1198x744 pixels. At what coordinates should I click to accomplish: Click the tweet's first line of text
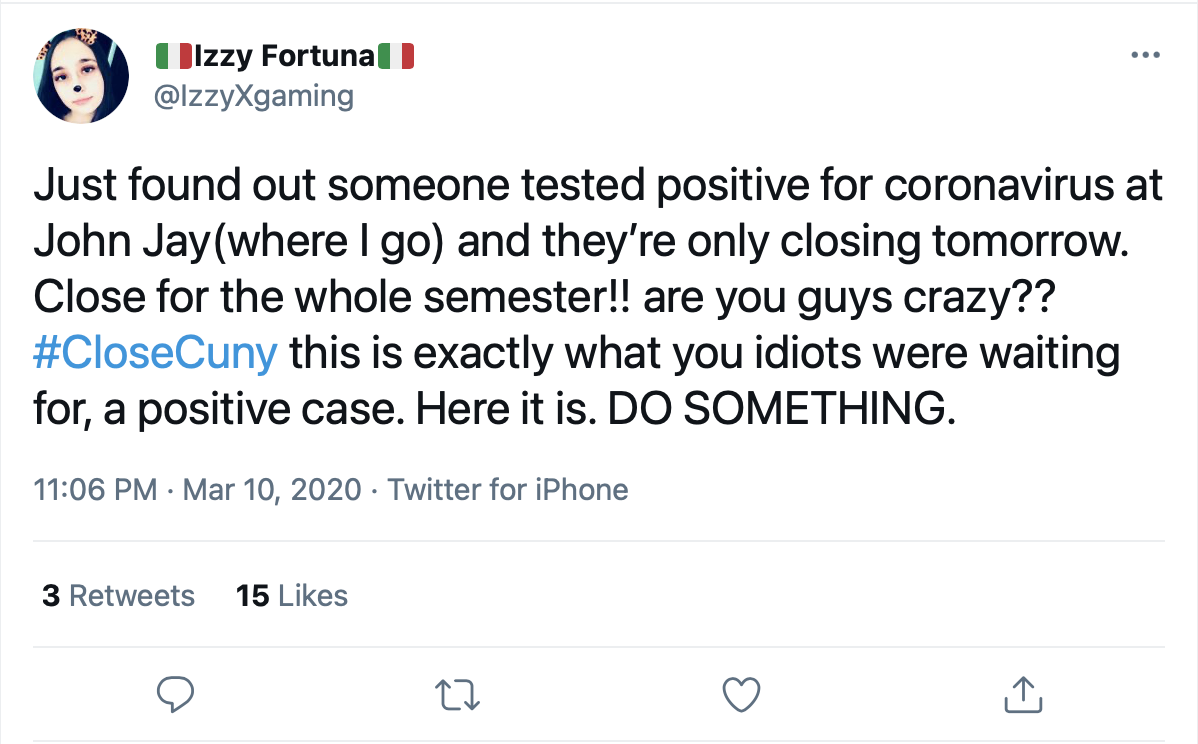598,187
